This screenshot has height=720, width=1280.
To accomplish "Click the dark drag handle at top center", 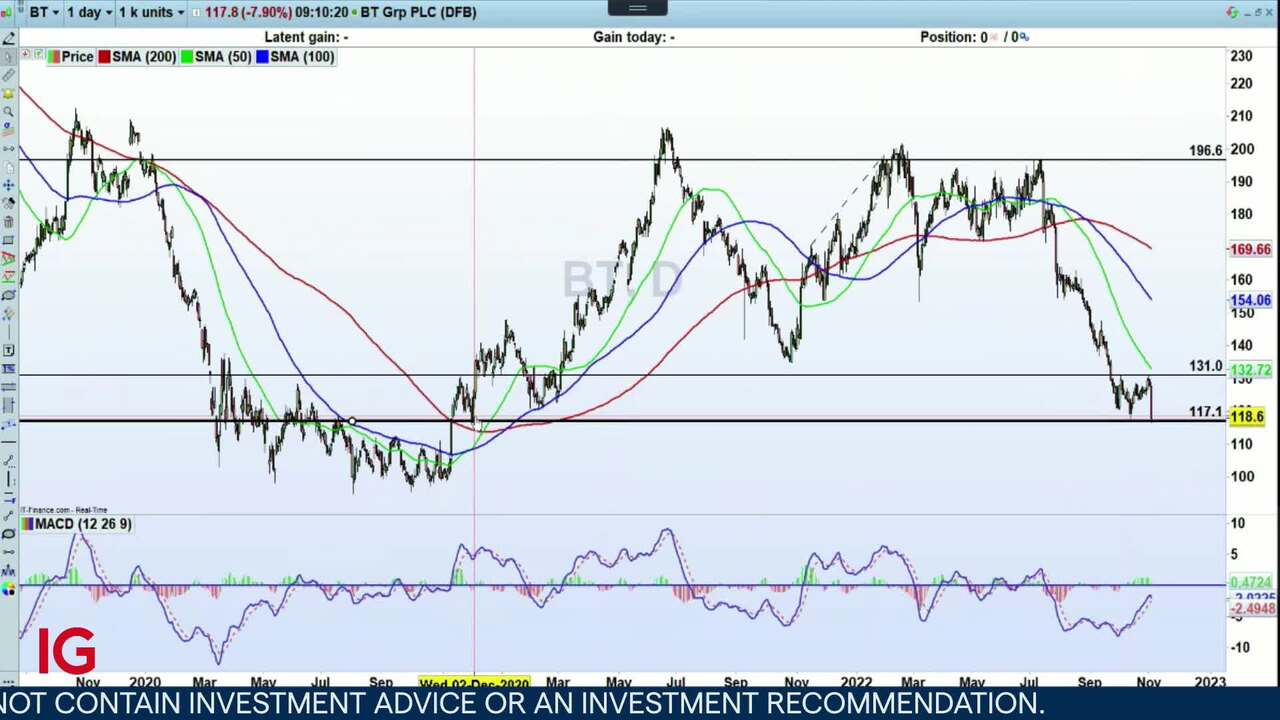I will [x=638, y=8].
